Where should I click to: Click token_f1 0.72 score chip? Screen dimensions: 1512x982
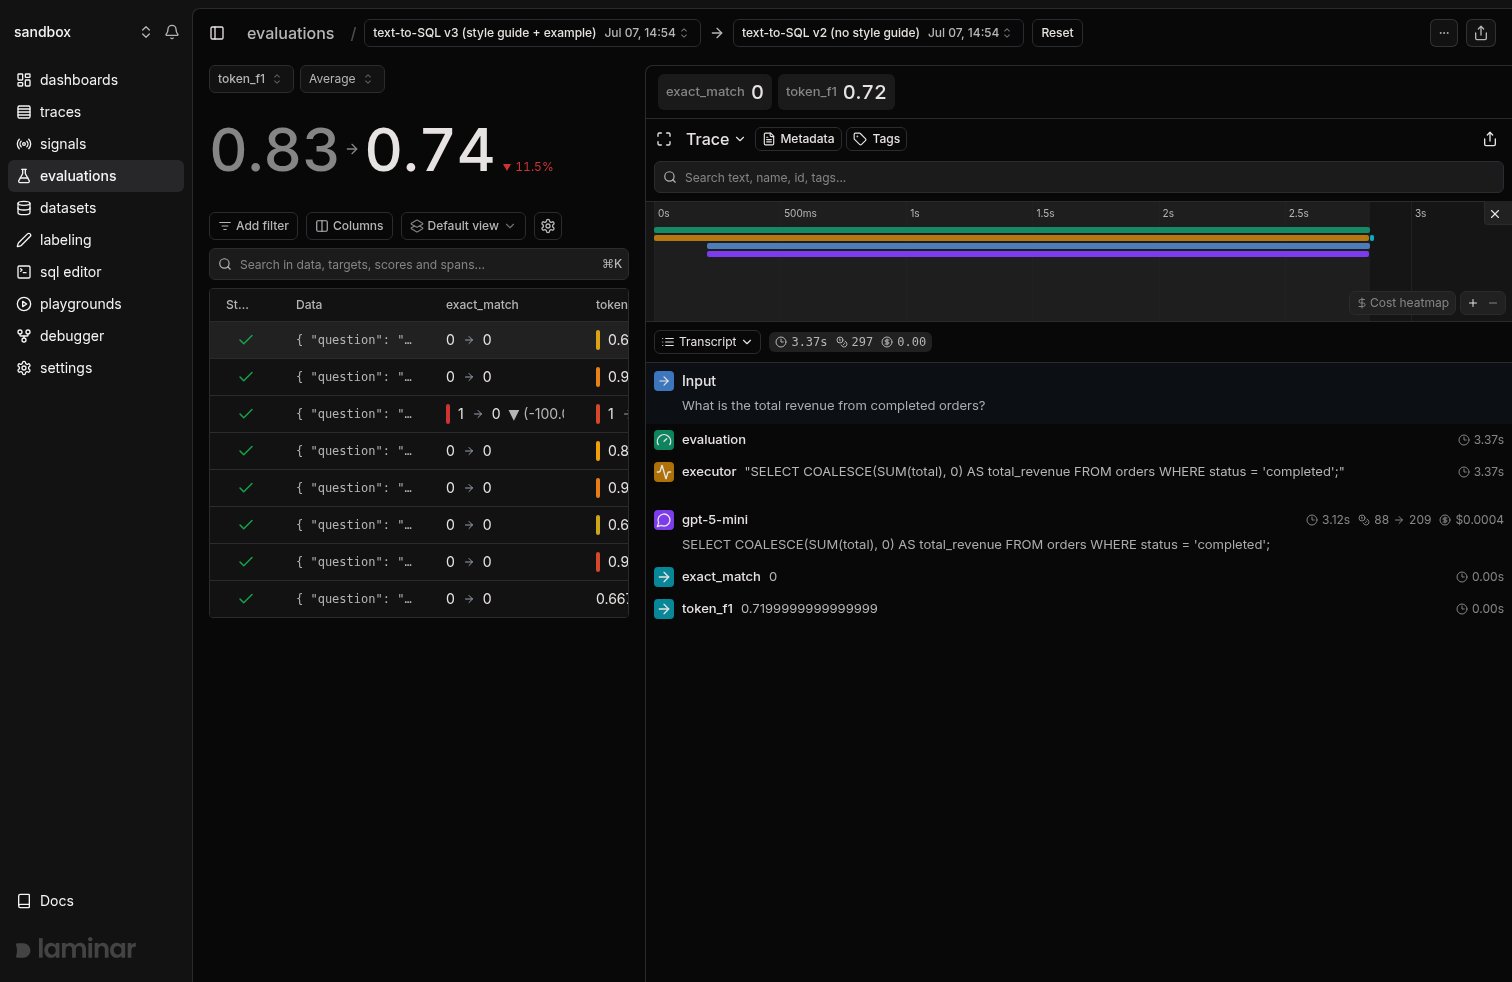pyautogui.click(x=836, y=92)
